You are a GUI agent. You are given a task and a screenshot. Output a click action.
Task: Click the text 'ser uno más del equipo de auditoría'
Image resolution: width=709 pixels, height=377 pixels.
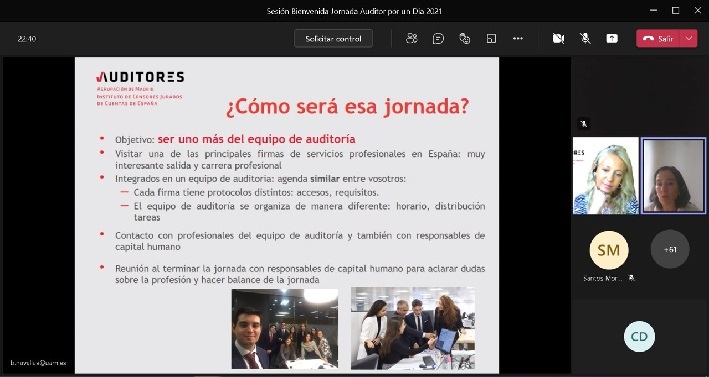point(256,139)
